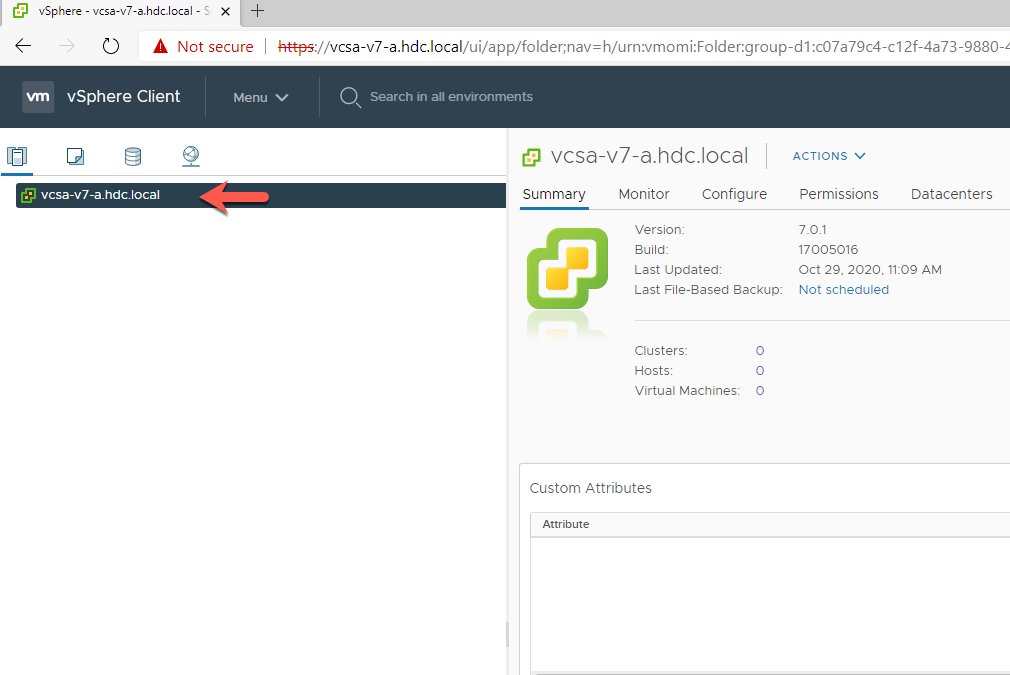This screenshot has width=1010, height=675.
Task: Select vcsa-v7-a.hdc.local in the tree
Action: (x=261, y=195)
